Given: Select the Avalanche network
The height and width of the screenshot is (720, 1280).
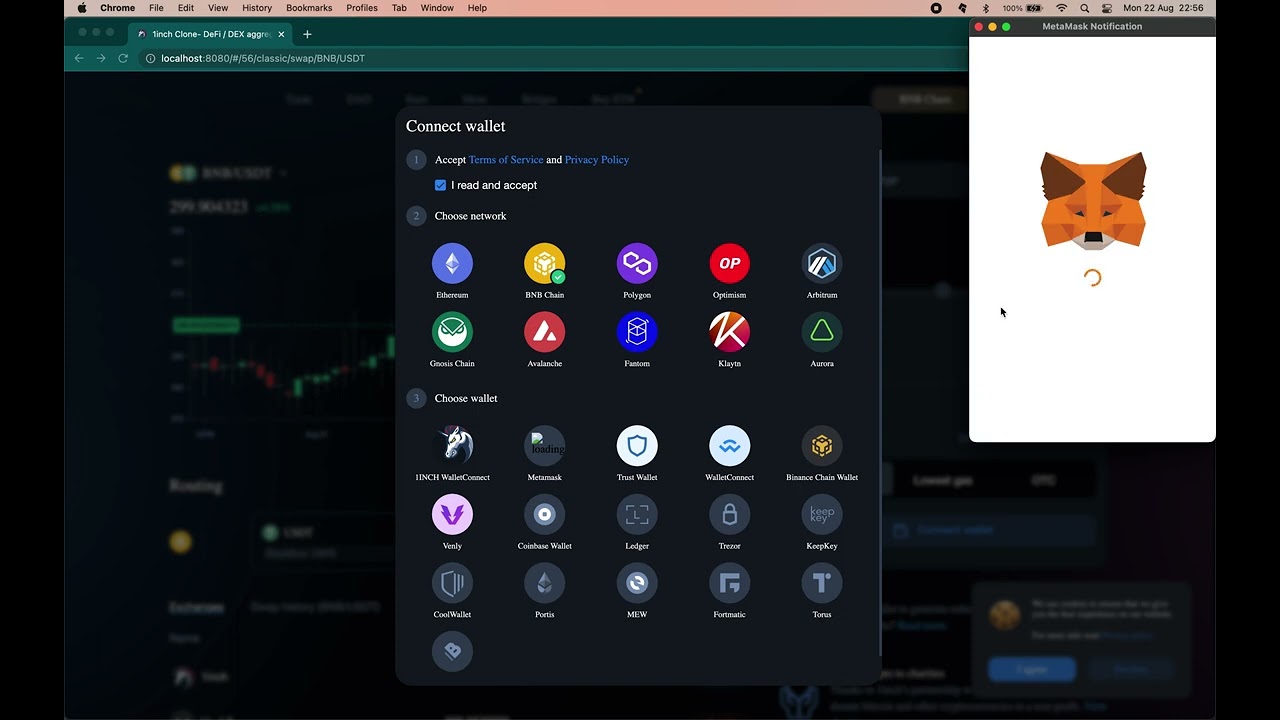Looking at the screenshot, I should pos(545,332).
